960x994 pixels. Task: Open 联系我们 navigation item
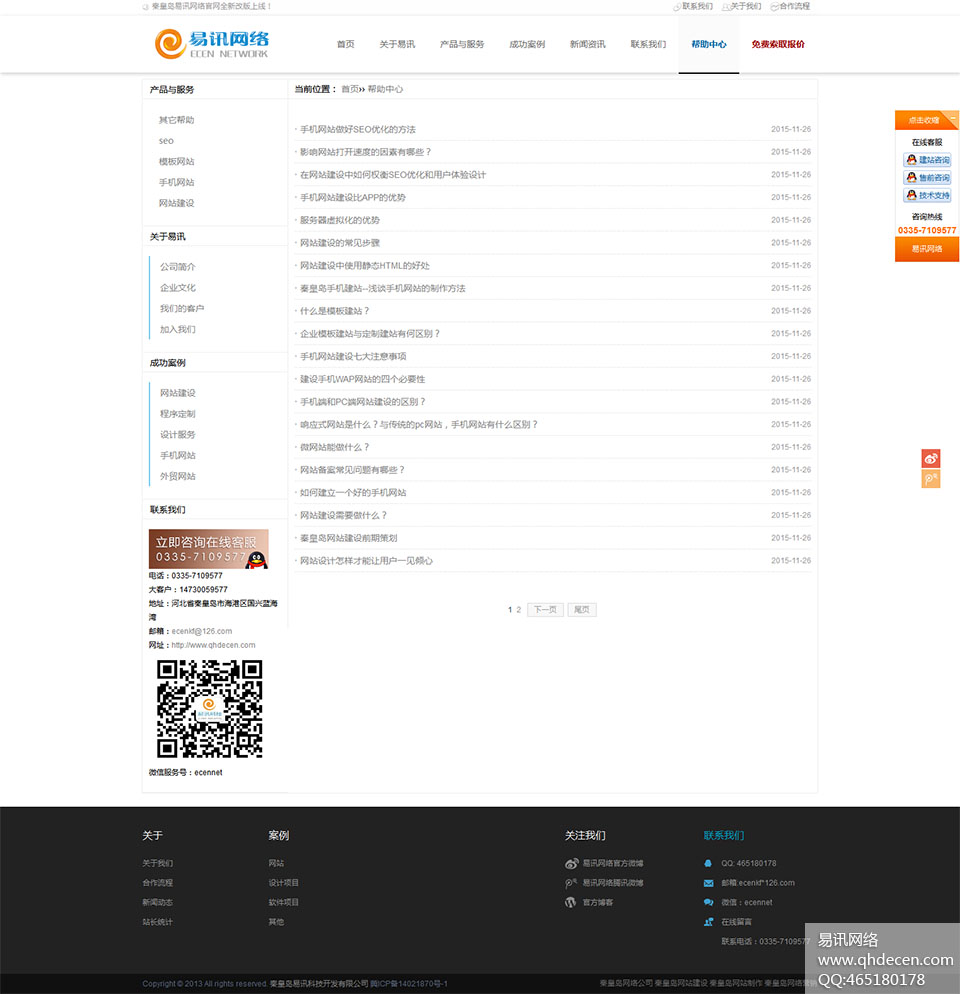pos(648,44)
